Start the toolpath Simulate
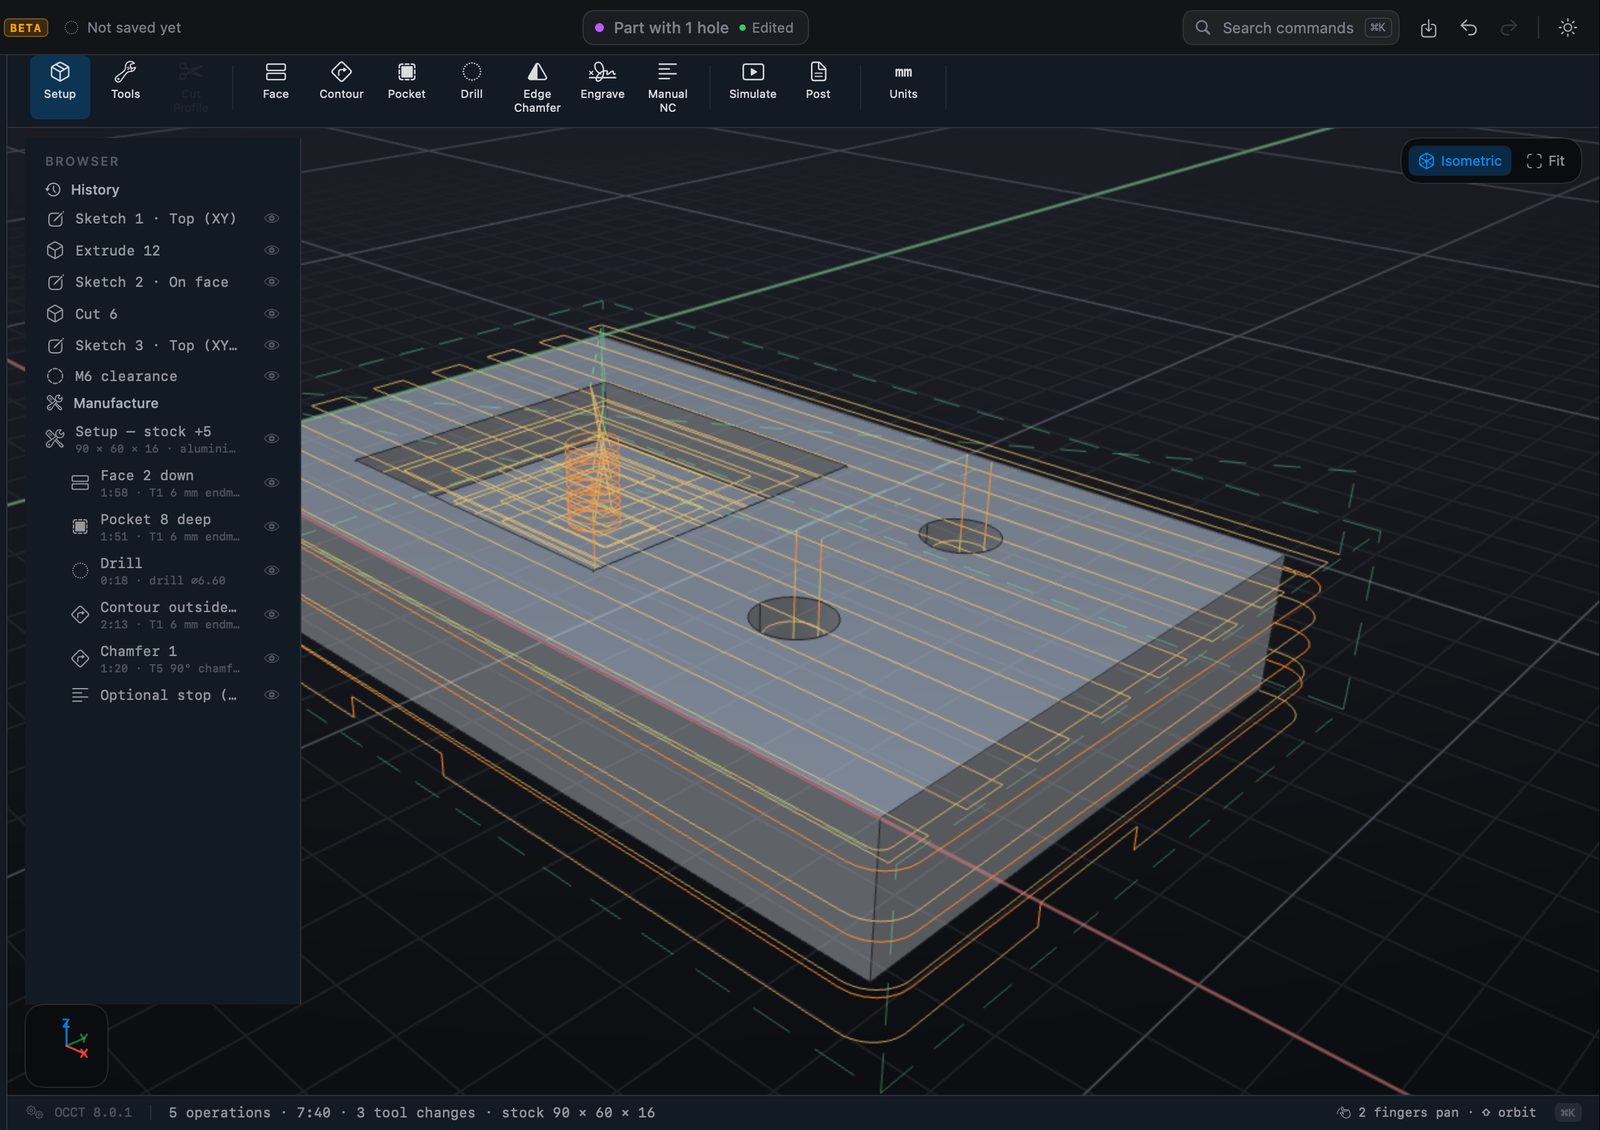 pos(753,82)
